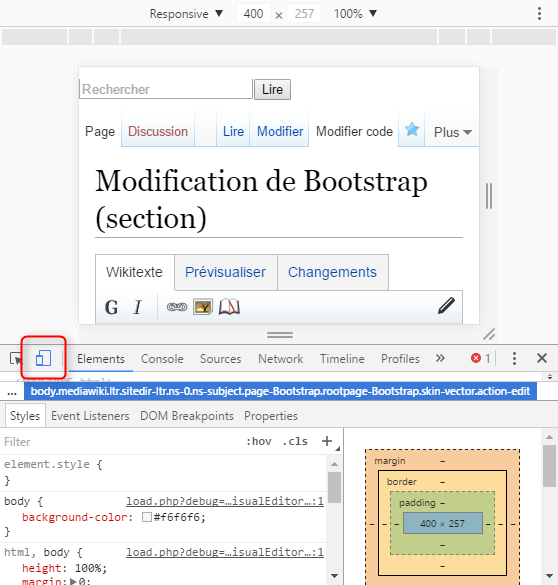Select the Styles sidebar tab
The image size is (558, 585).
[x=25, y=416]
